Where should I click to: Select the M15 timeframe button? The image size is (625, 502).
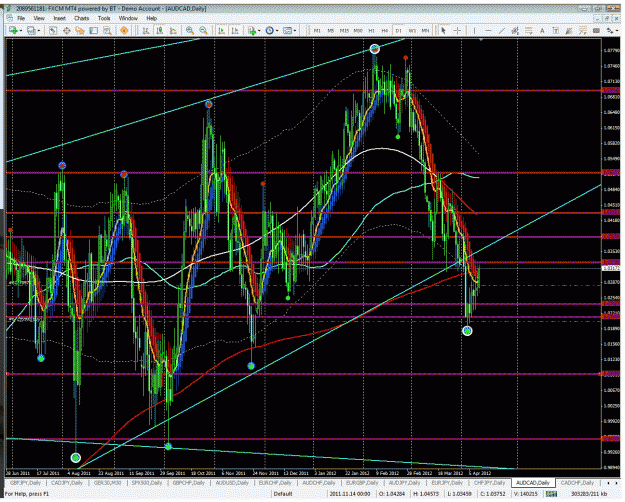point(344,31)
